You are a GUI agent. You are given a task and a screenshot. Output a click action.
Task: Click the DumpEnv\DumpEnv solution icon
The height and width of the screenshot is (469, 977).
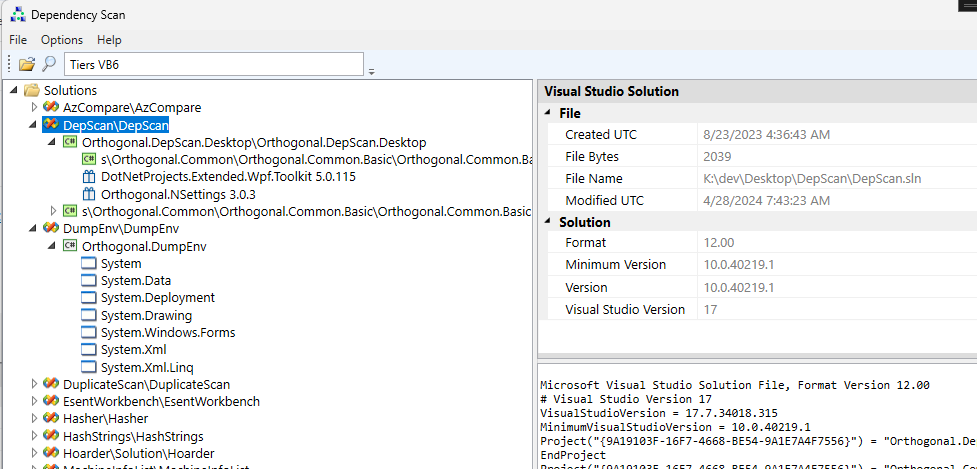tap(51, 229)
